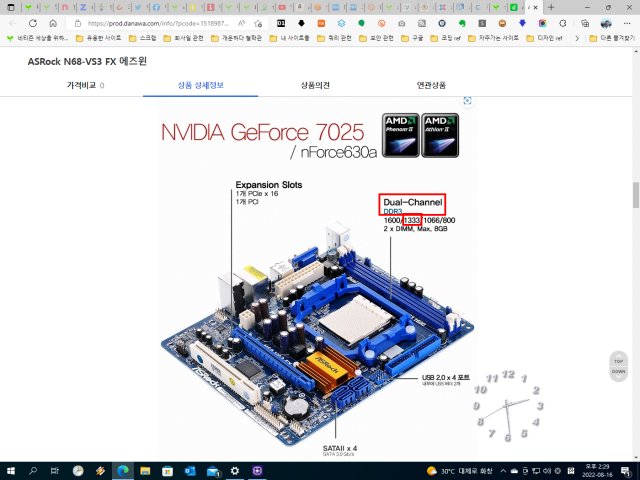Open the notification center icon

[x=627, y=471]
